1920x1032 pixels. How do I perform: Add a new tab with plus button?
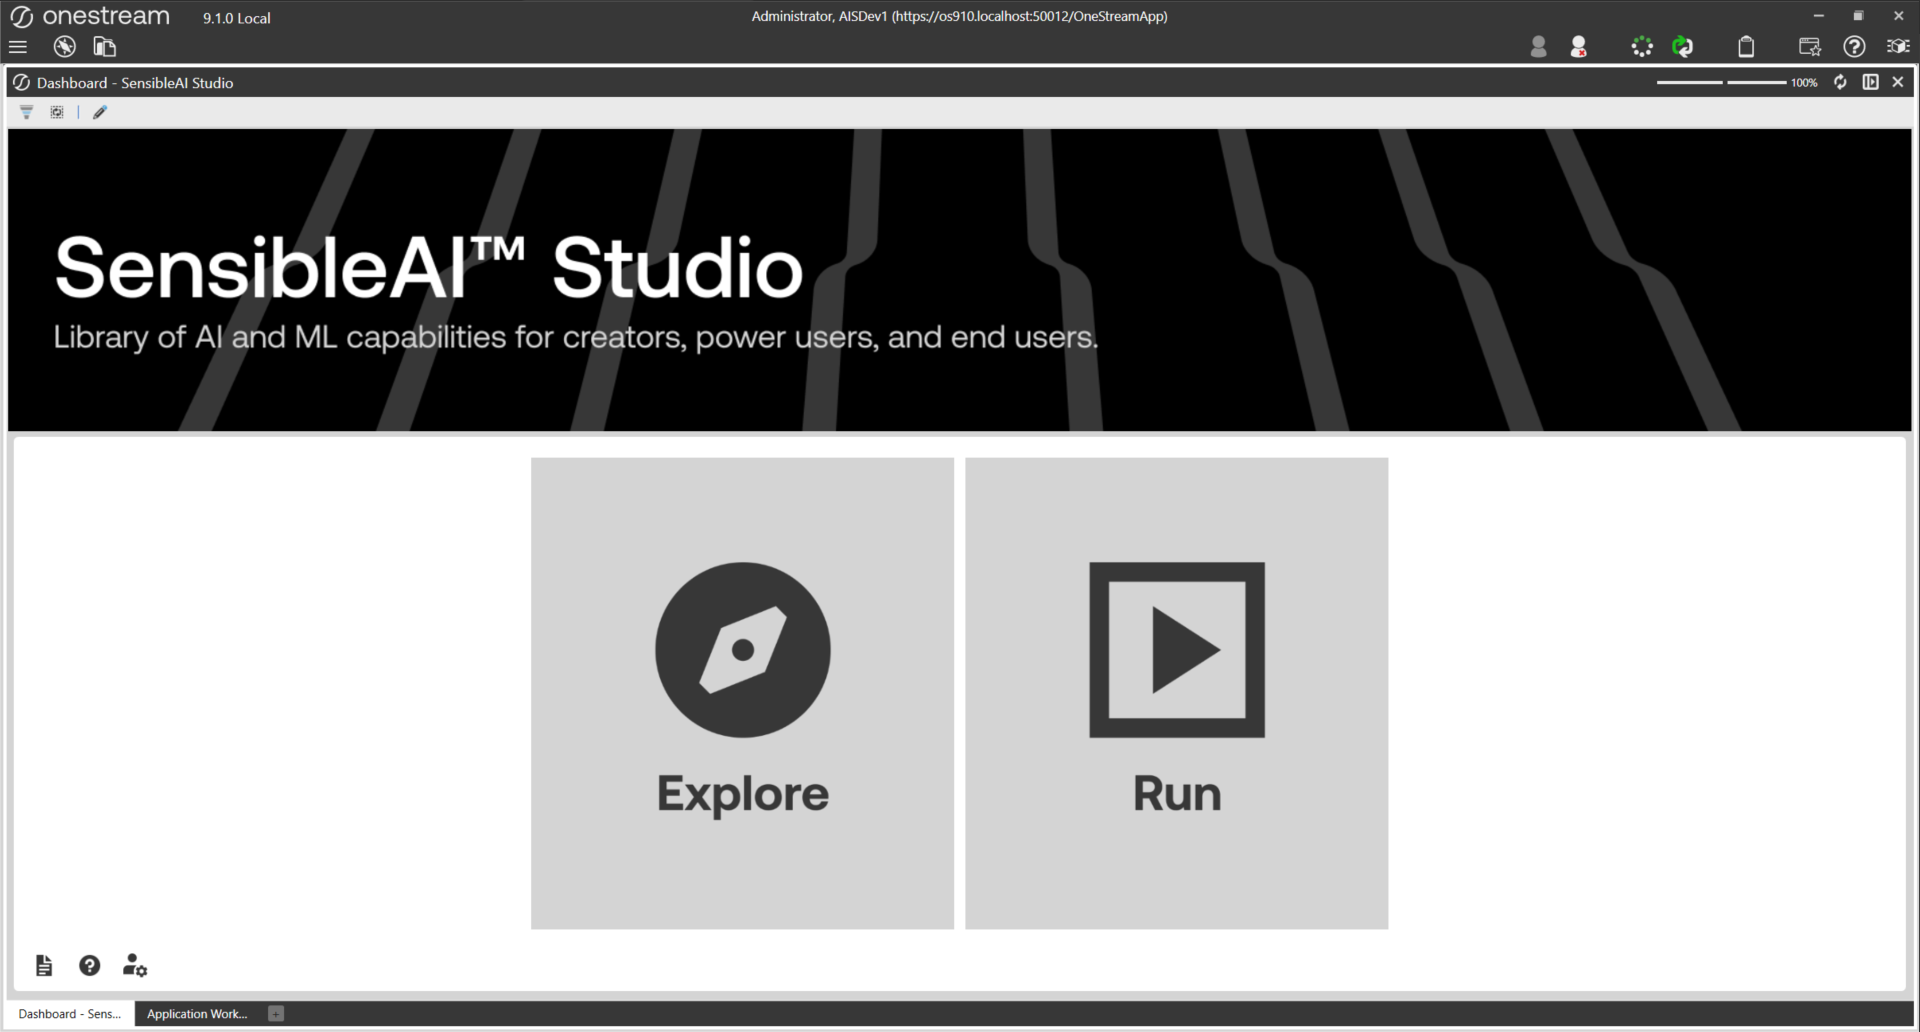click(x=276, y=1014)
